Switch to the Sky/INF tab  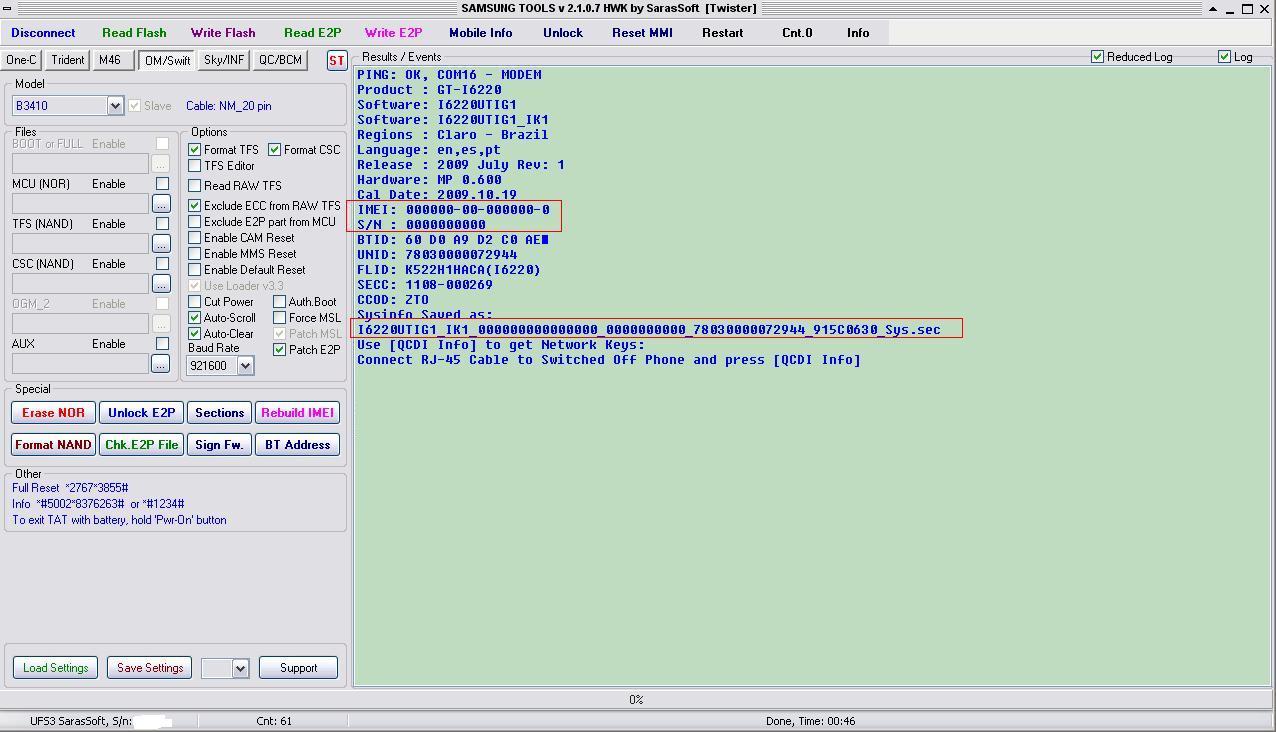(x=224, y=60)
